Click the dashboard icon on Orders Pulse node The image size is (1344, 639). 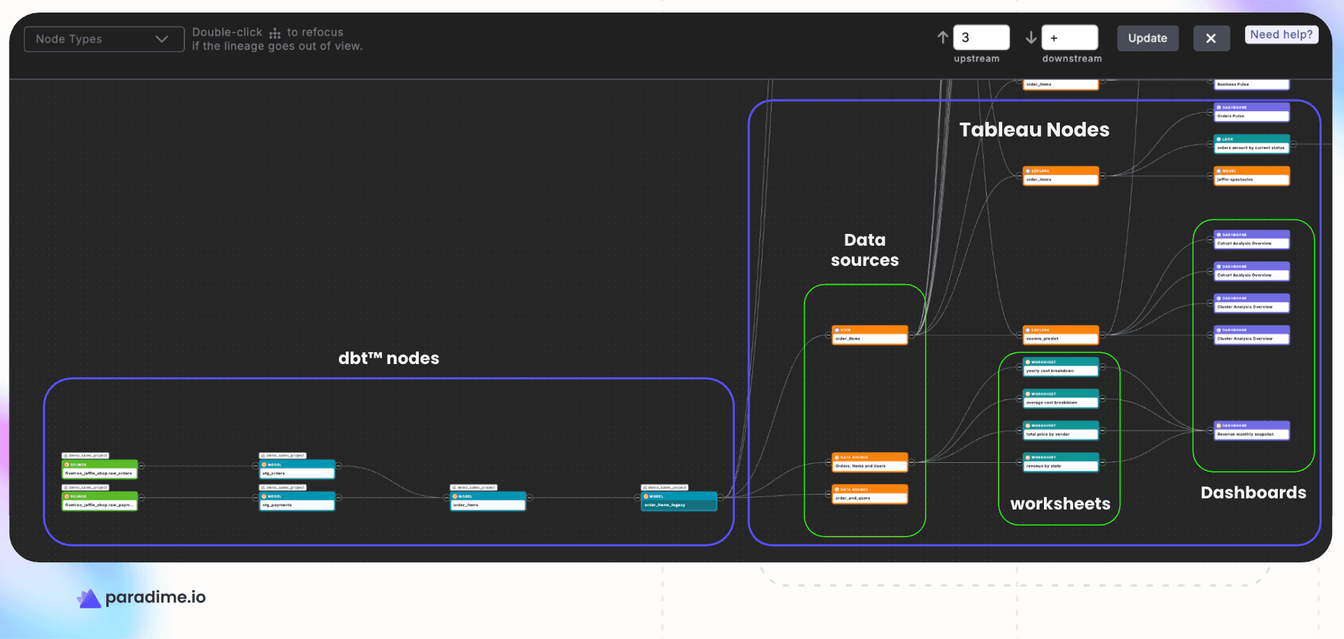coord(1218,107)
